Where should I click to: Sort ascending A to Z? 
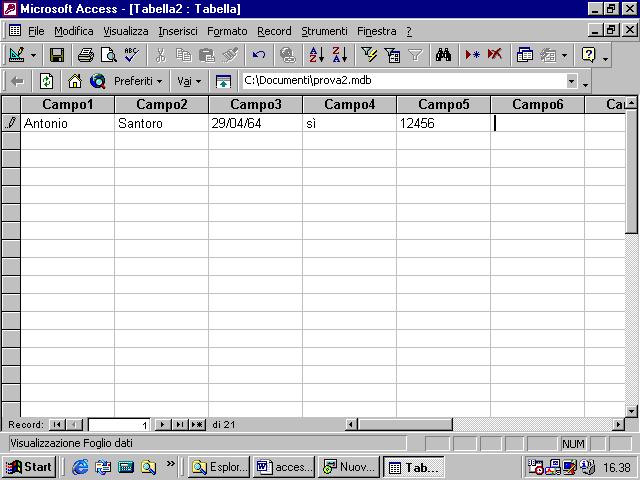316,55
